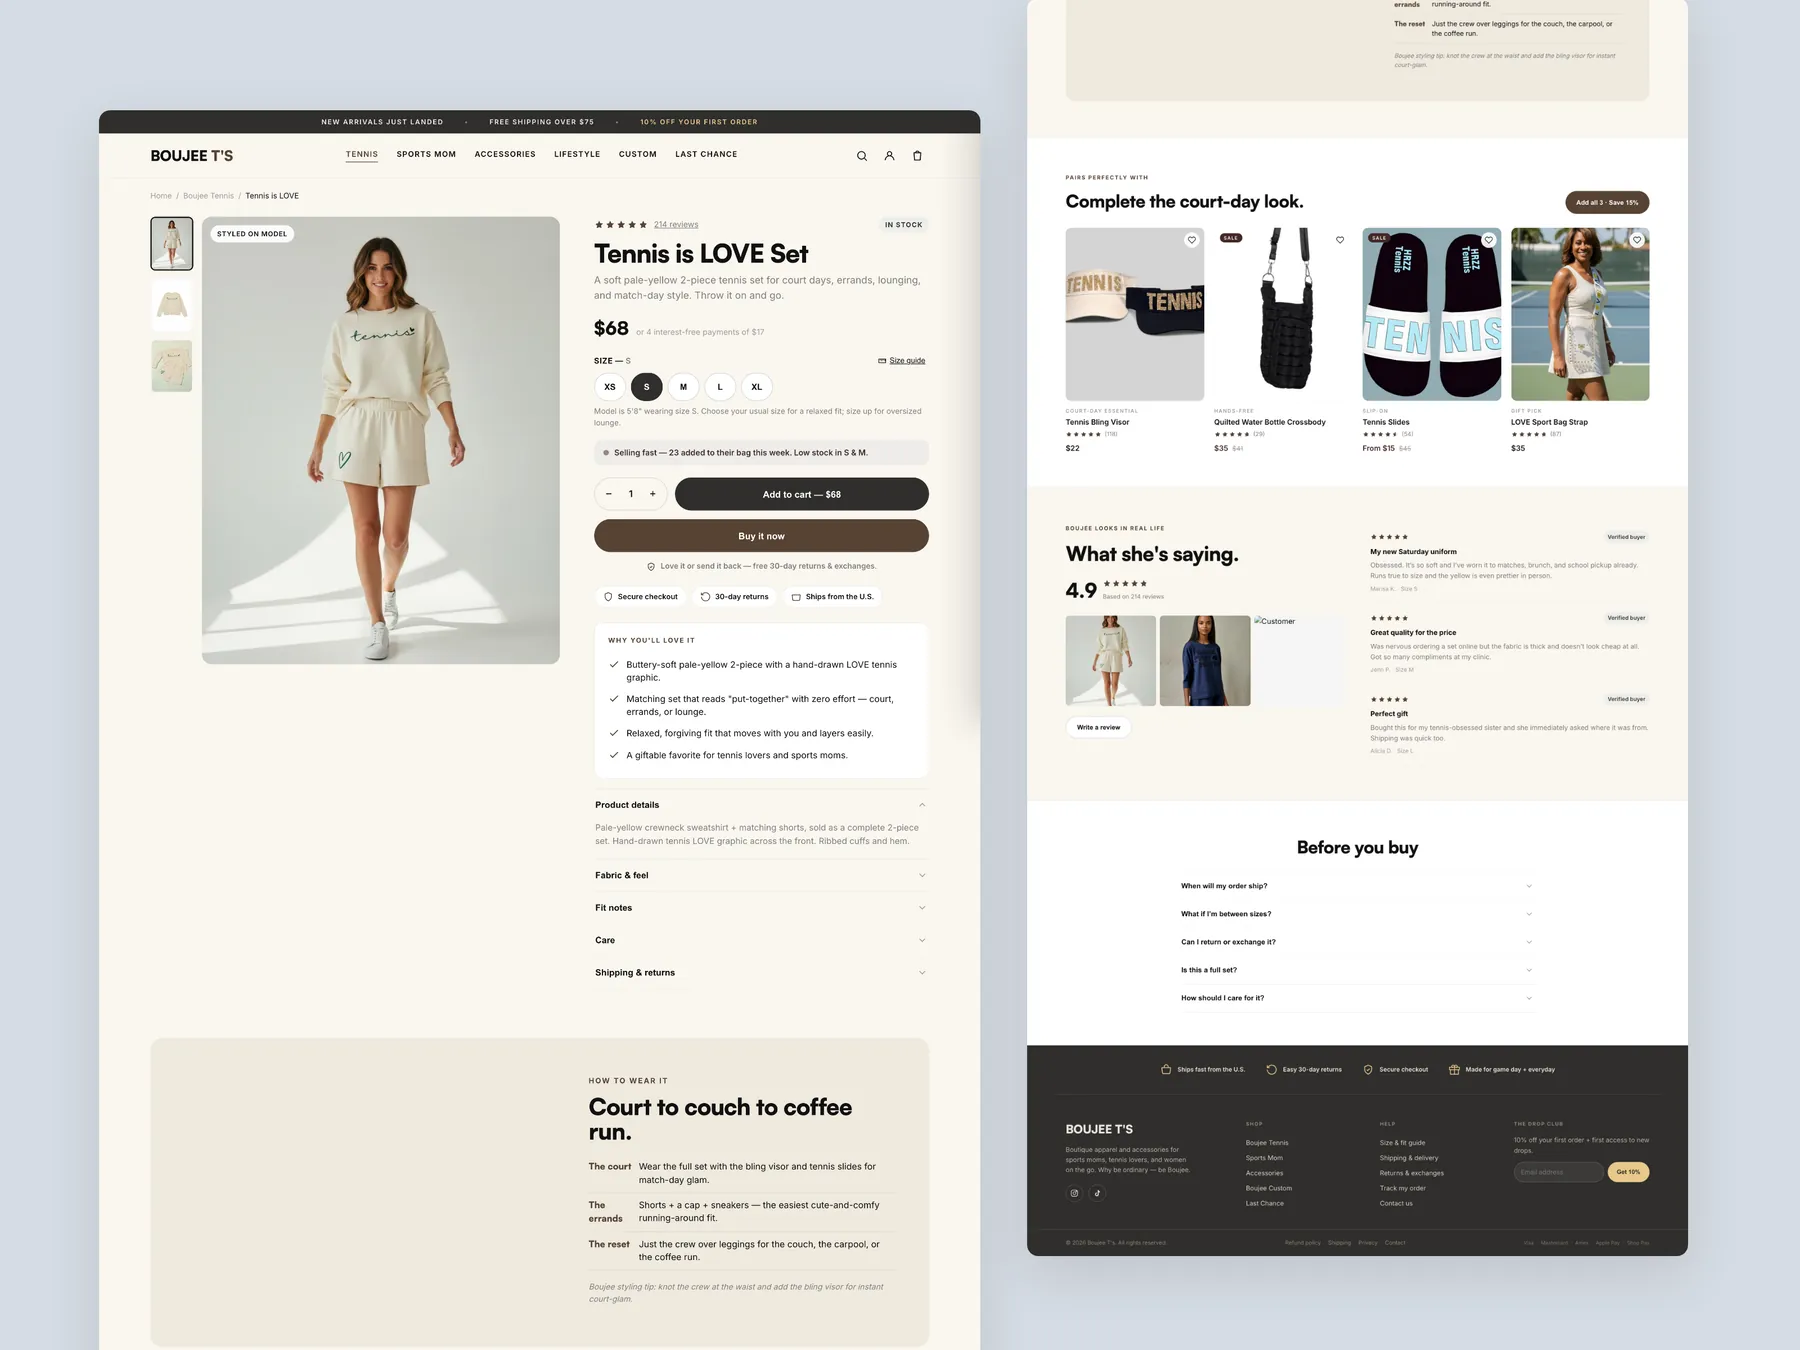Open Track my order footer link
Image resolution: width=1800 pixels, height=1350 pixels.
pos(1403,1188)
